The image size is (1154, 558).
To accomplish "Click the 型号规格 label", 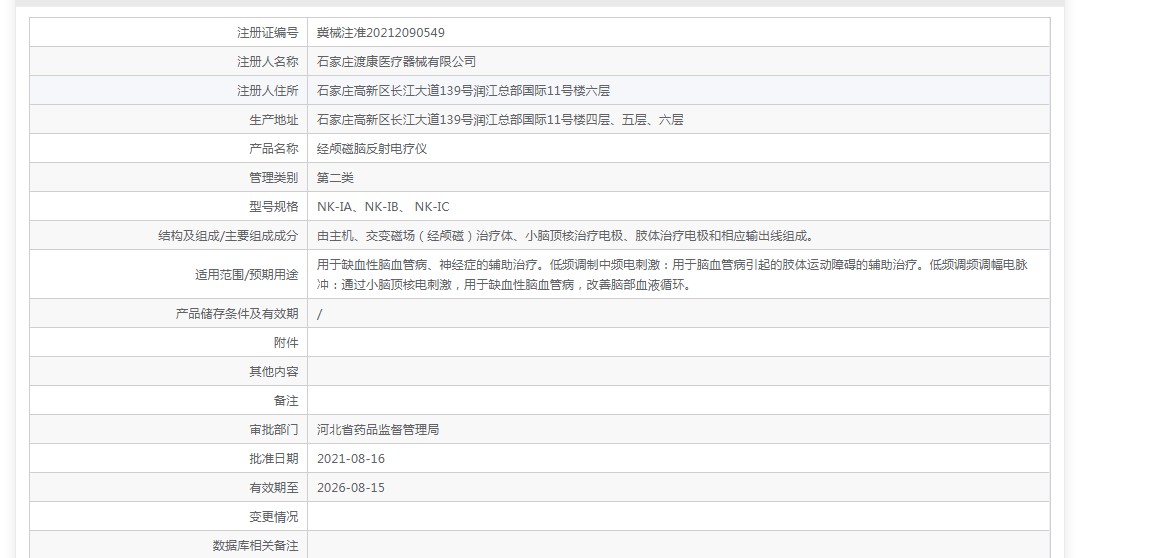I will (274, 207).
